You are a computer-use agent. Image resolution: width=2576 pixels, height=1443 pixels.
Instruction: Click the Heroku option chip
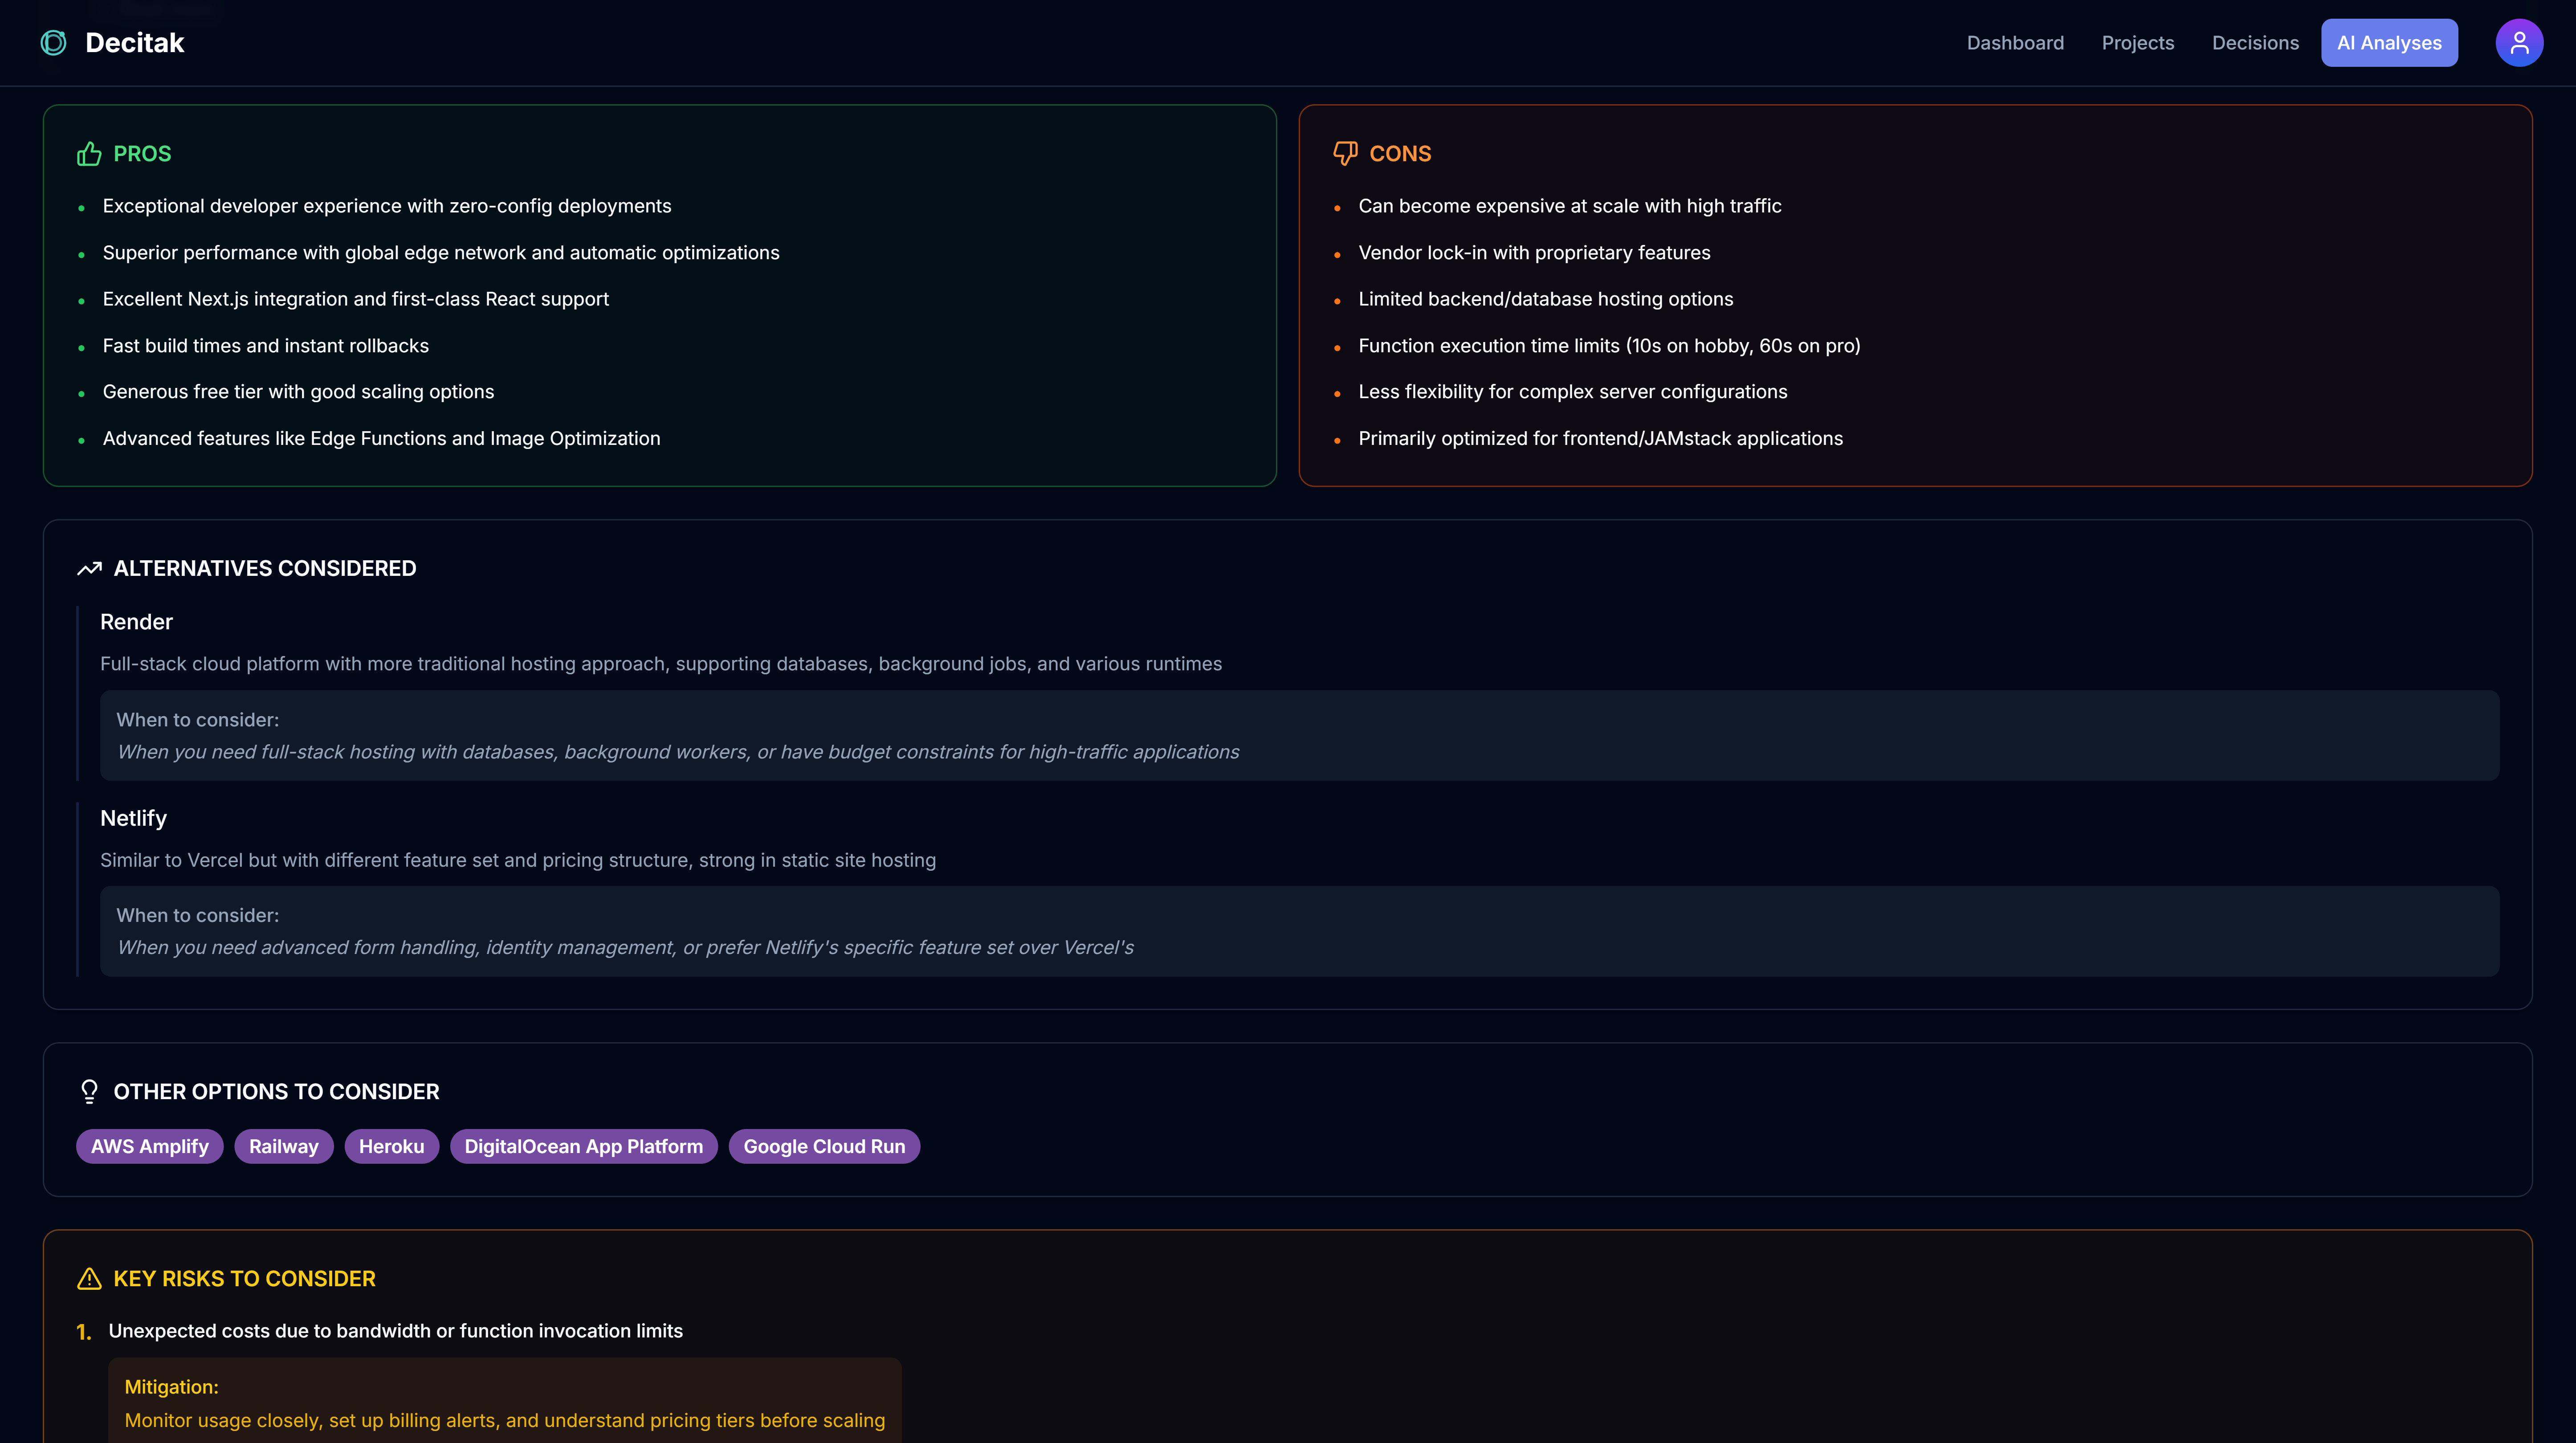[x=391, y=1147]
